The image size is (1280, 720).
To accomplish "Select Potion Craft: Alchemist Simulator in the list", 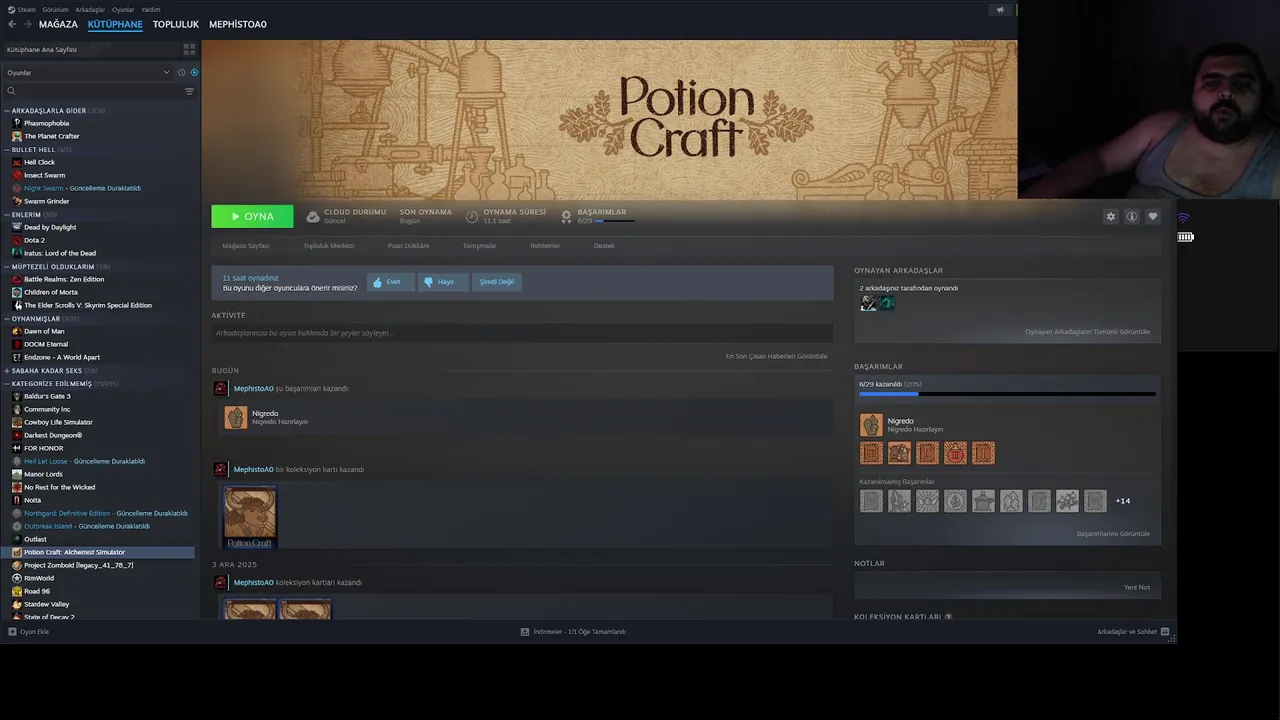I will pos(98,552).
